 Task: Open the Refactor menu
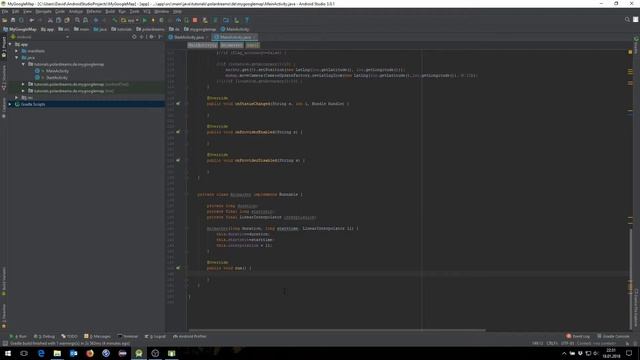[x=93, y=11]
